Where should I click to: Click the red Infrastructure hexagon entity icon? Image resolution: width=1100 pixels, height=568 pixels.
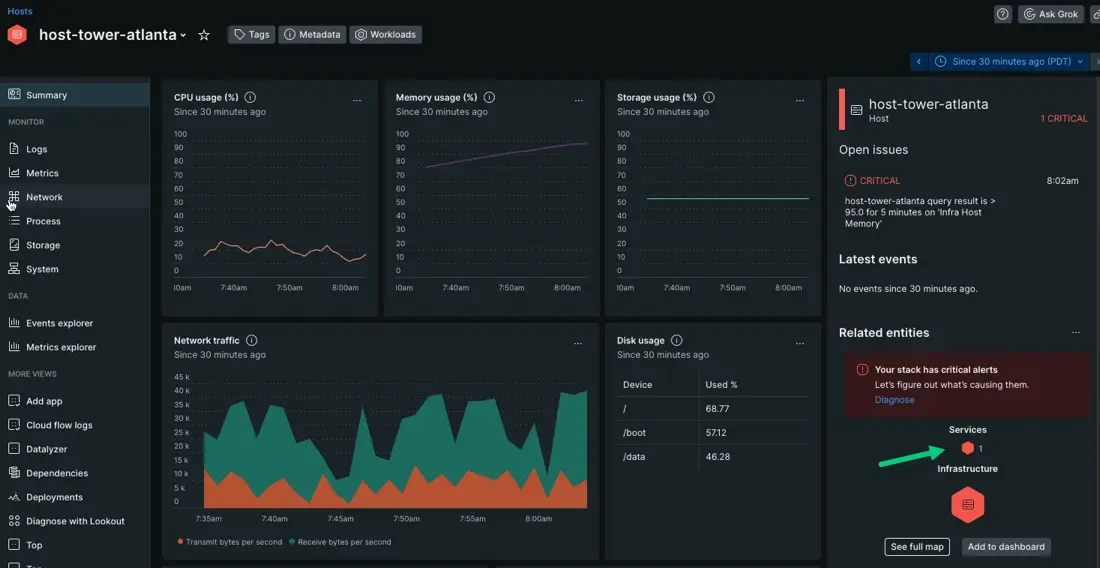click(x=967, y=505)
